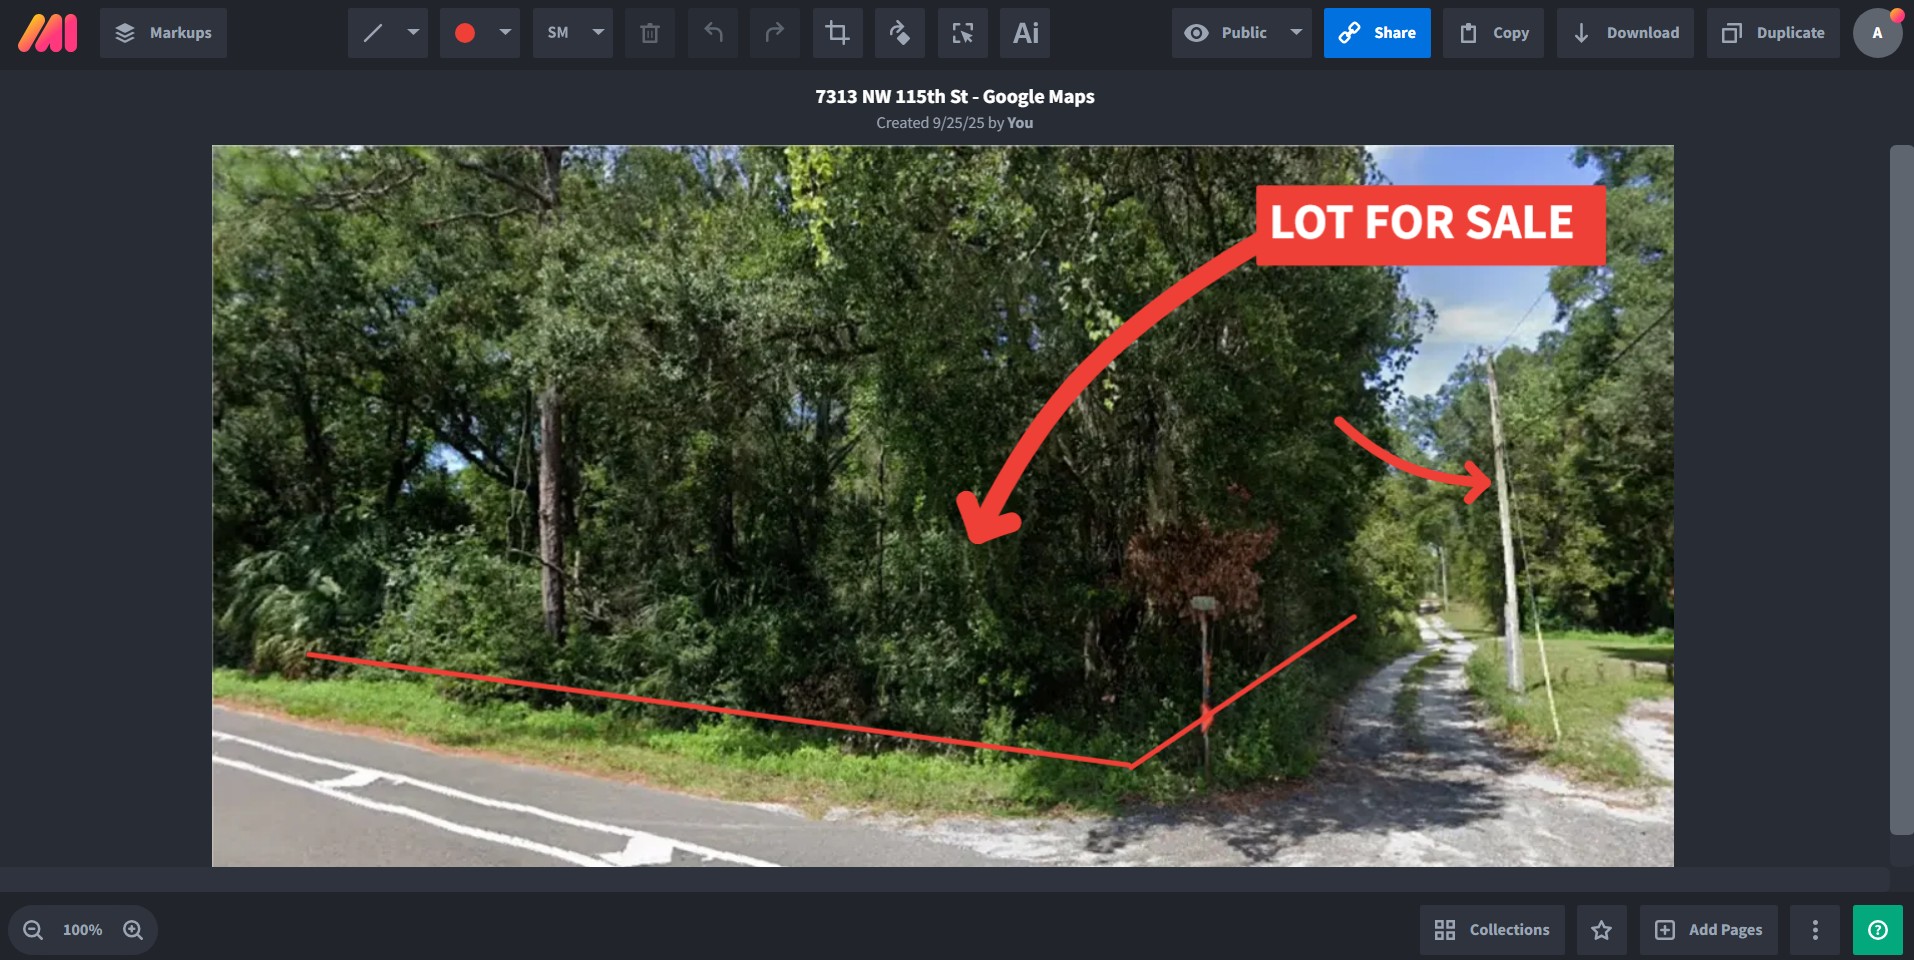Open the AI tool
This screenshot has width=1914, height=960.
click(x=1025, y=33)
